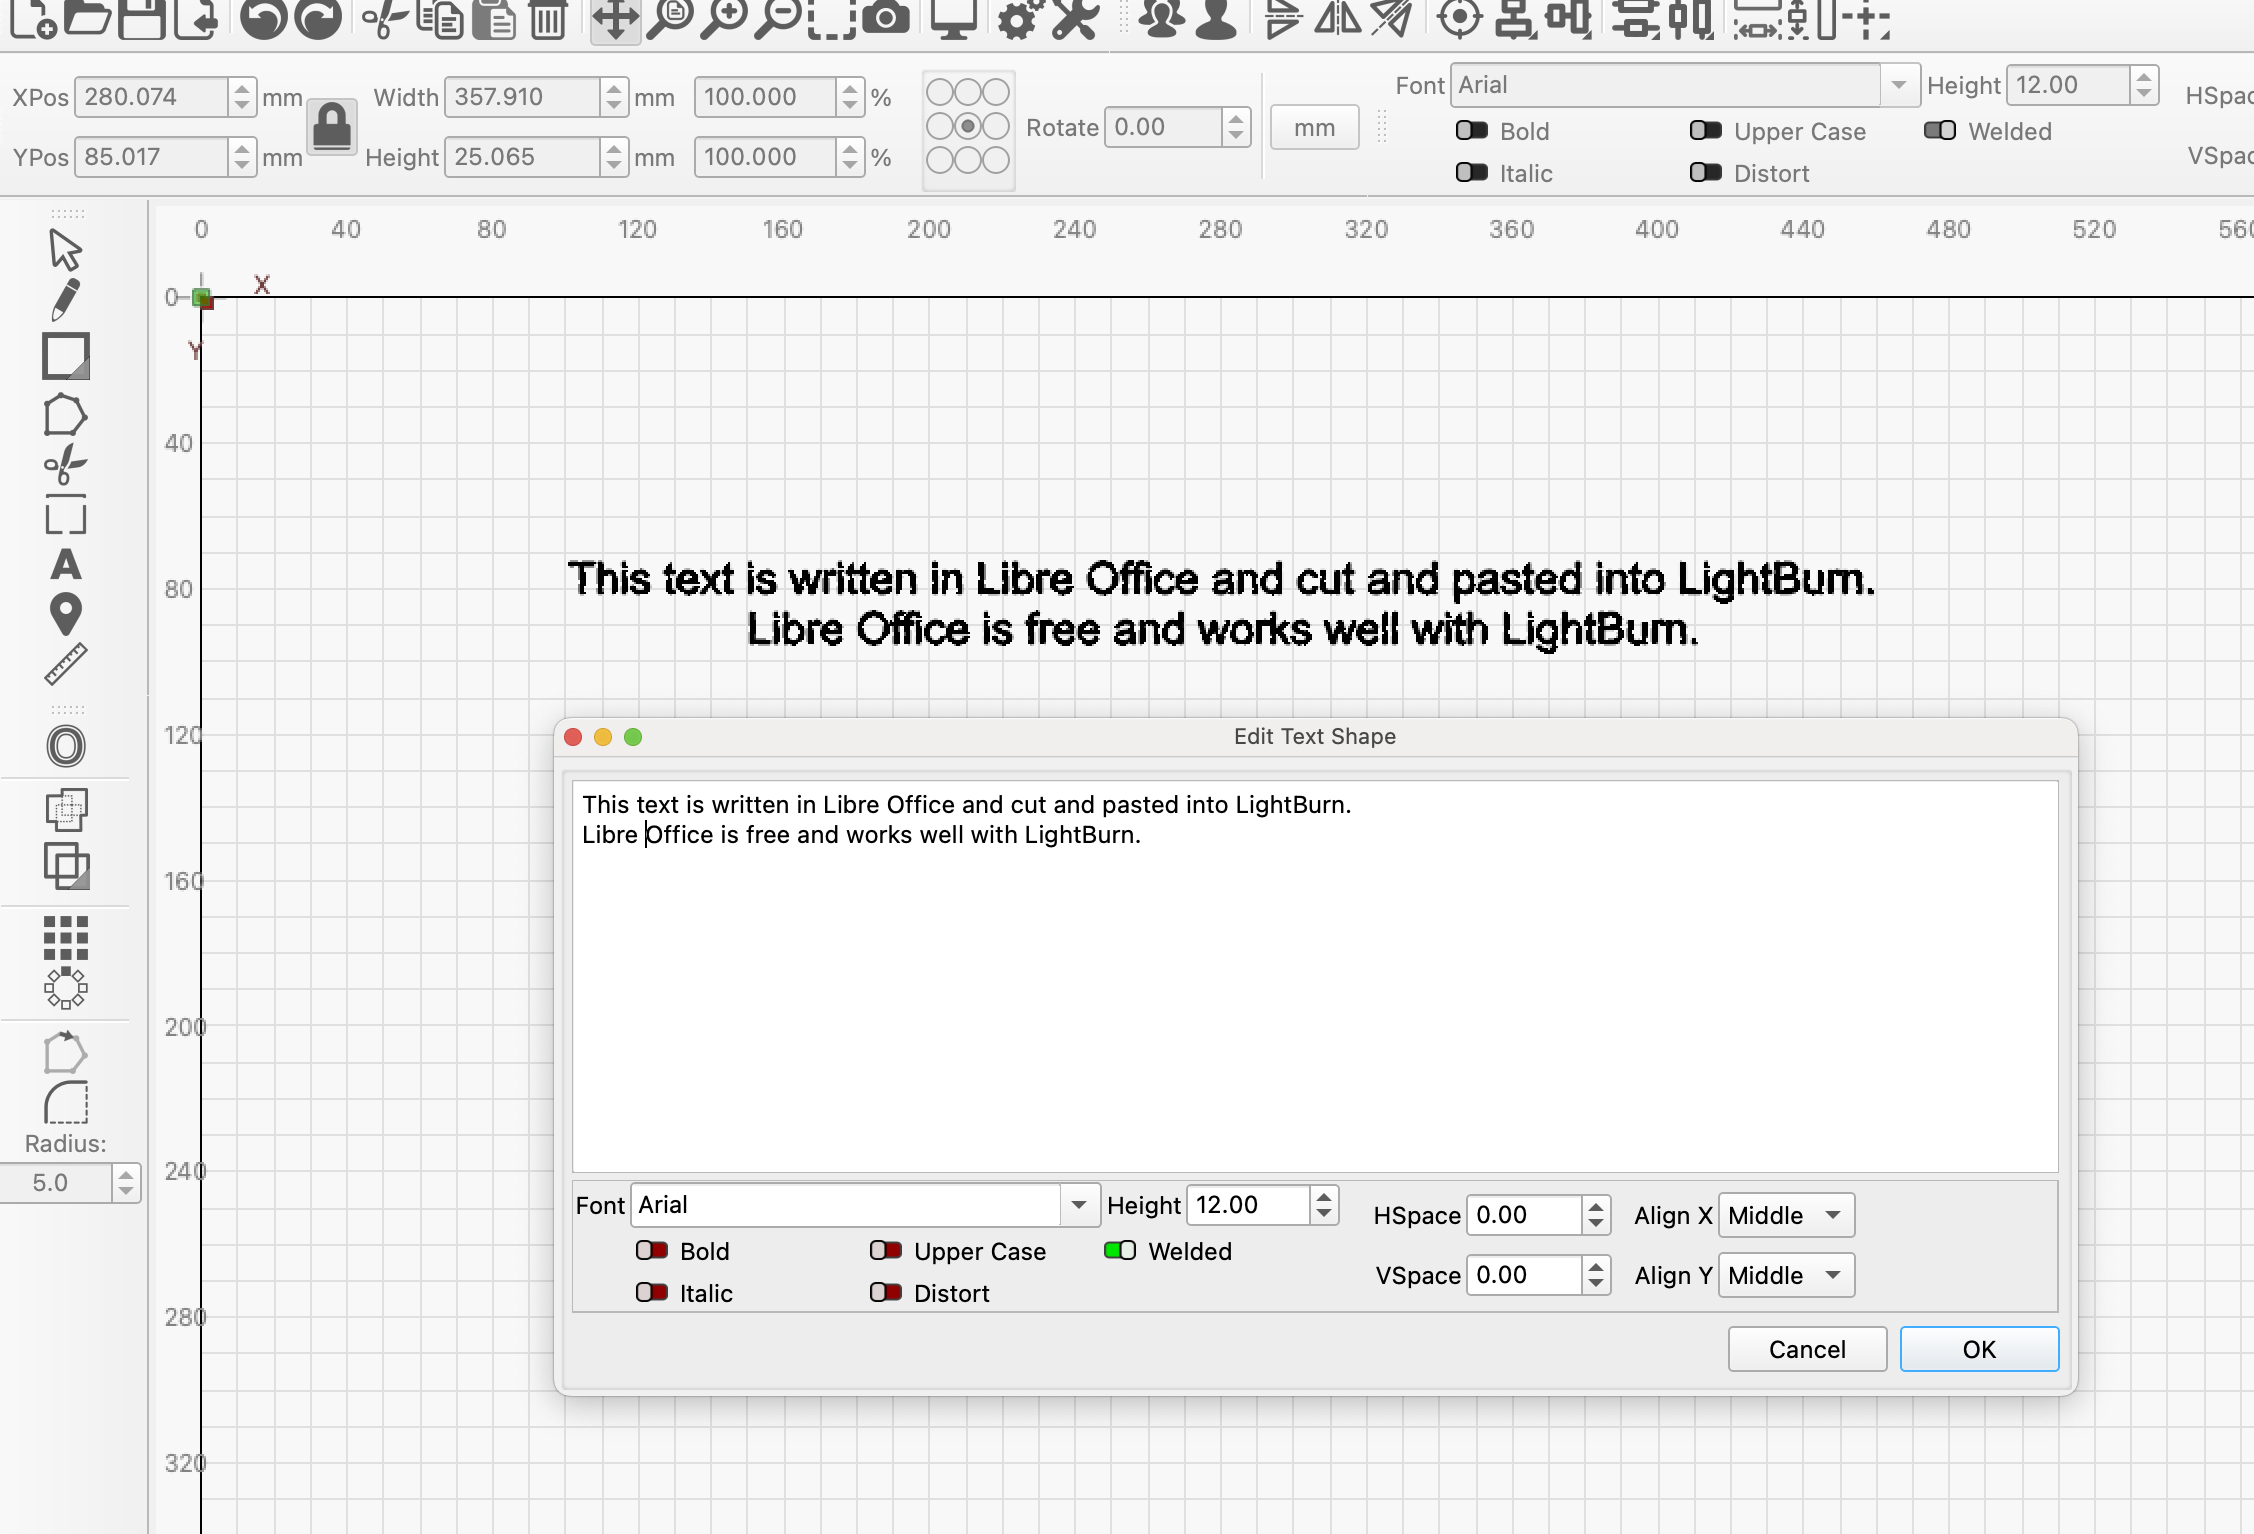Click the Import file icon
2254x1534 pixels.
[x=197, y=18]
